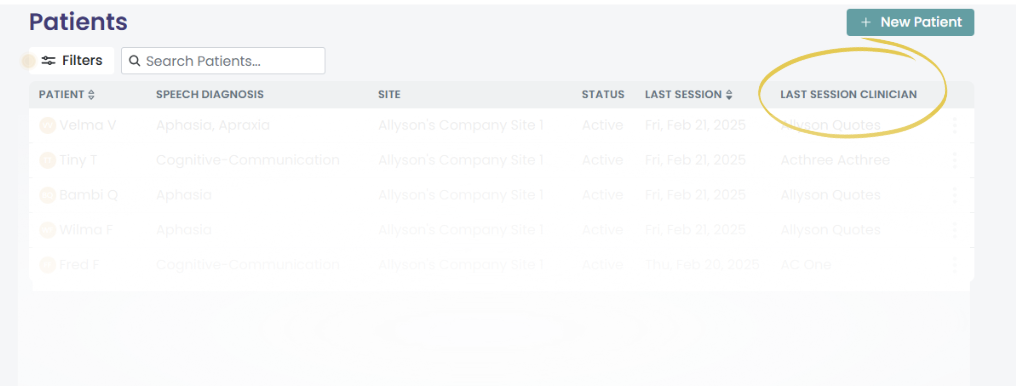This screenshot has height=386, width=1016.
Task: Open the Filters panel
Action: [x=72, y=61]
